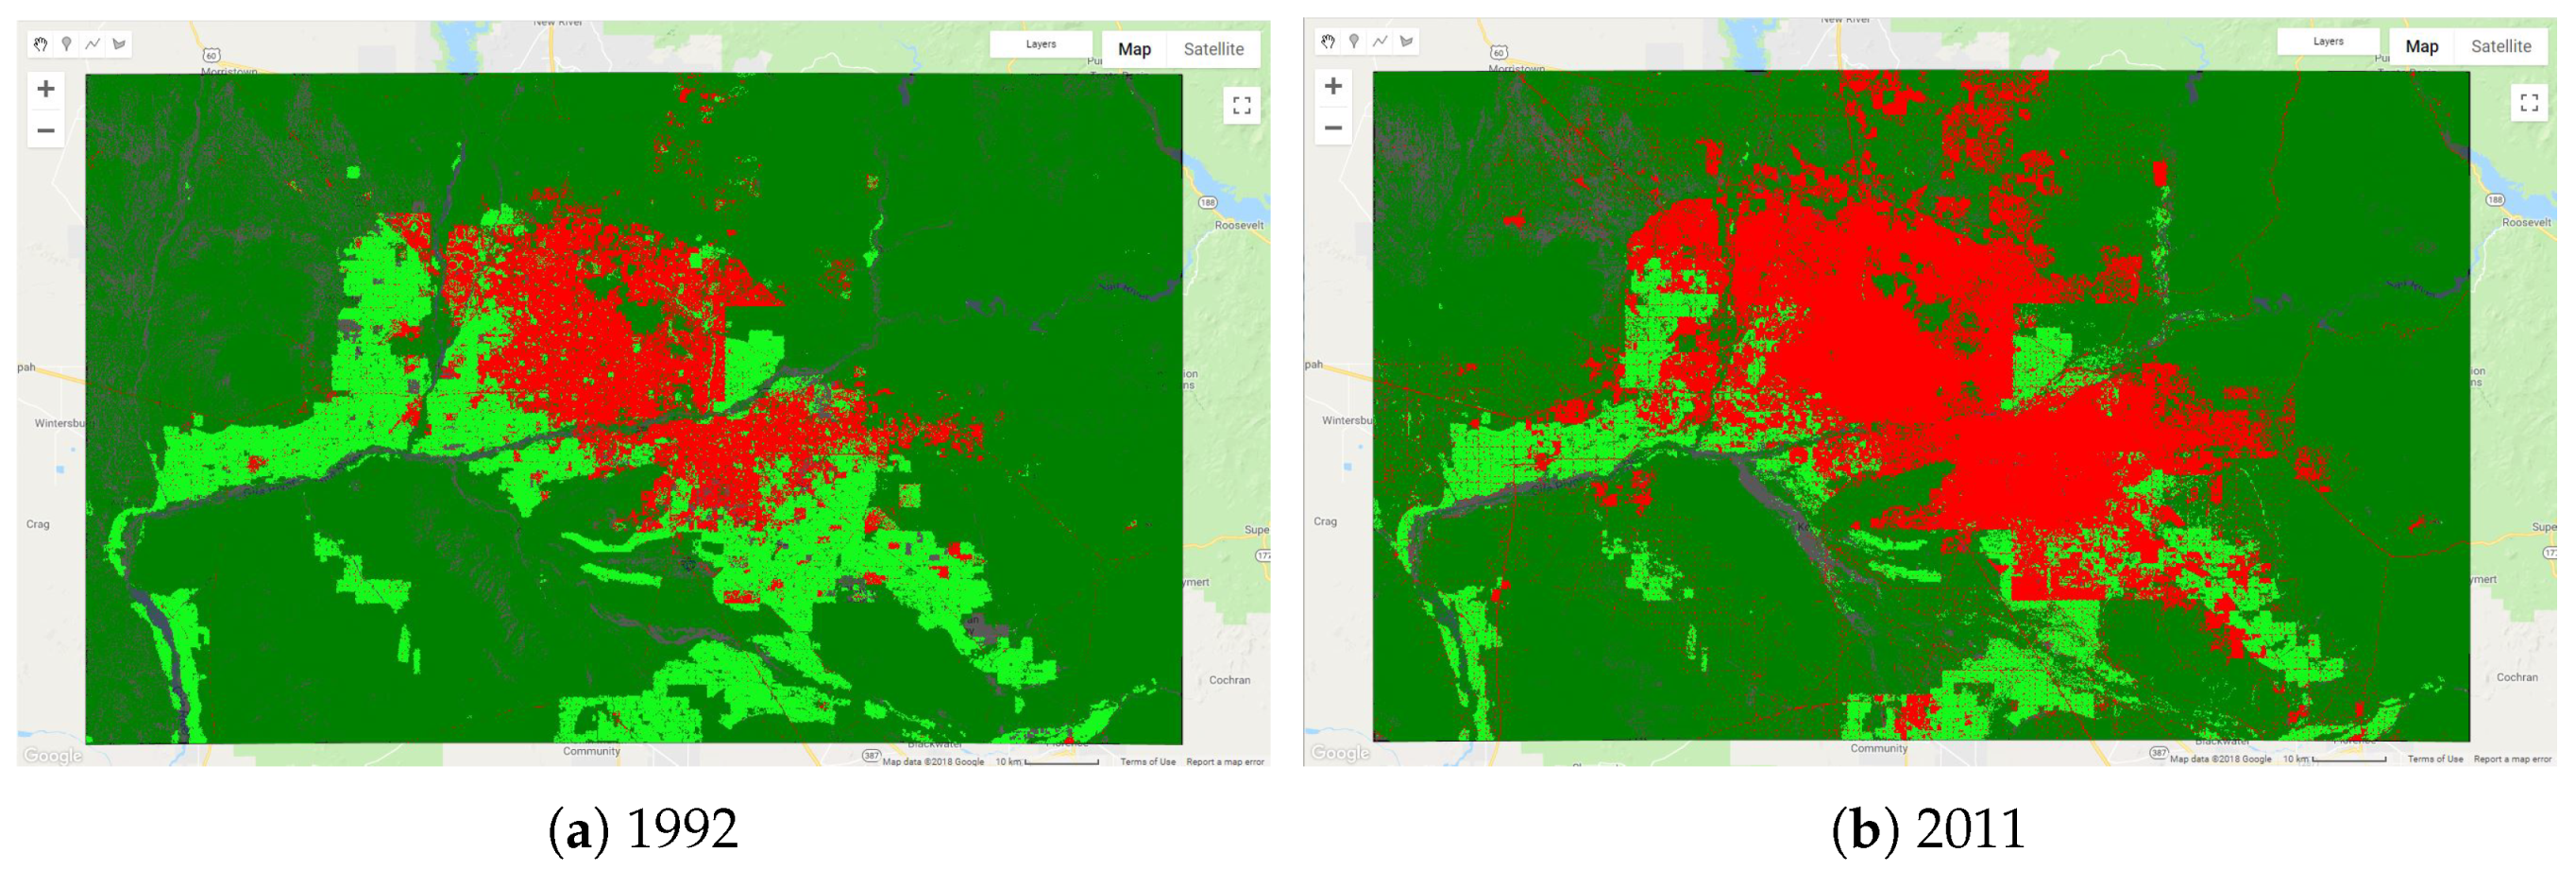The image size is (2576, 870).
Task: Choose the add marker tool on 2011 map
Action: tap(1354, 41)
